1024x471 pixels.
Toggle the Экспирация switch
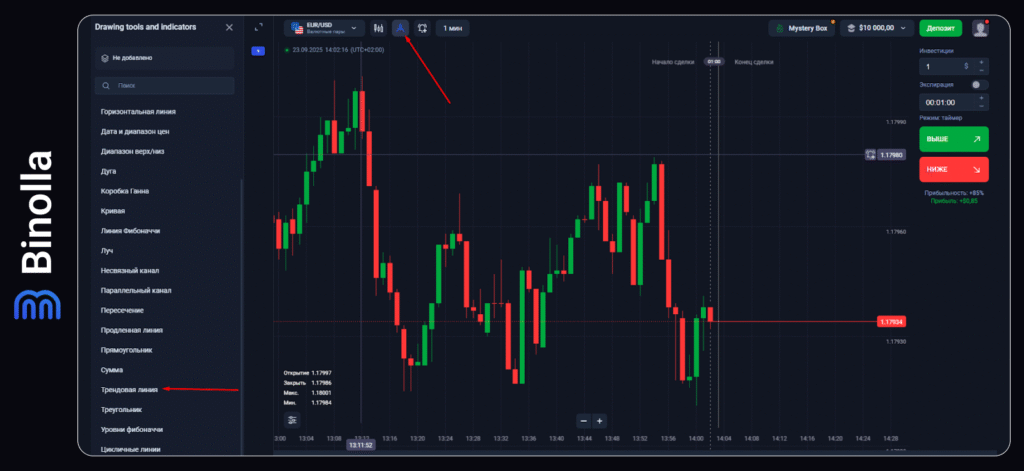979,85
